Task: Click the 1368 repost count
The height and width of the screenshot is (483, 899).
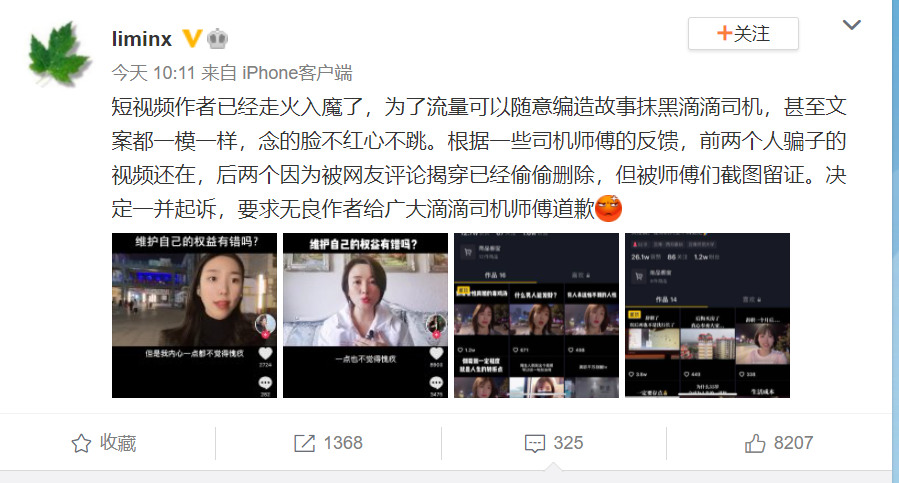Action: click(x=343, y=443)
